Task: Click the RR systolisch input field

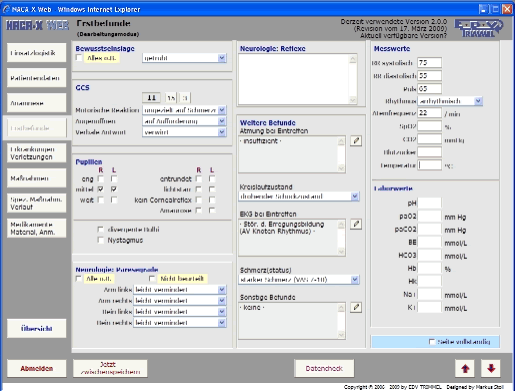Action: [x=429, y=63]
